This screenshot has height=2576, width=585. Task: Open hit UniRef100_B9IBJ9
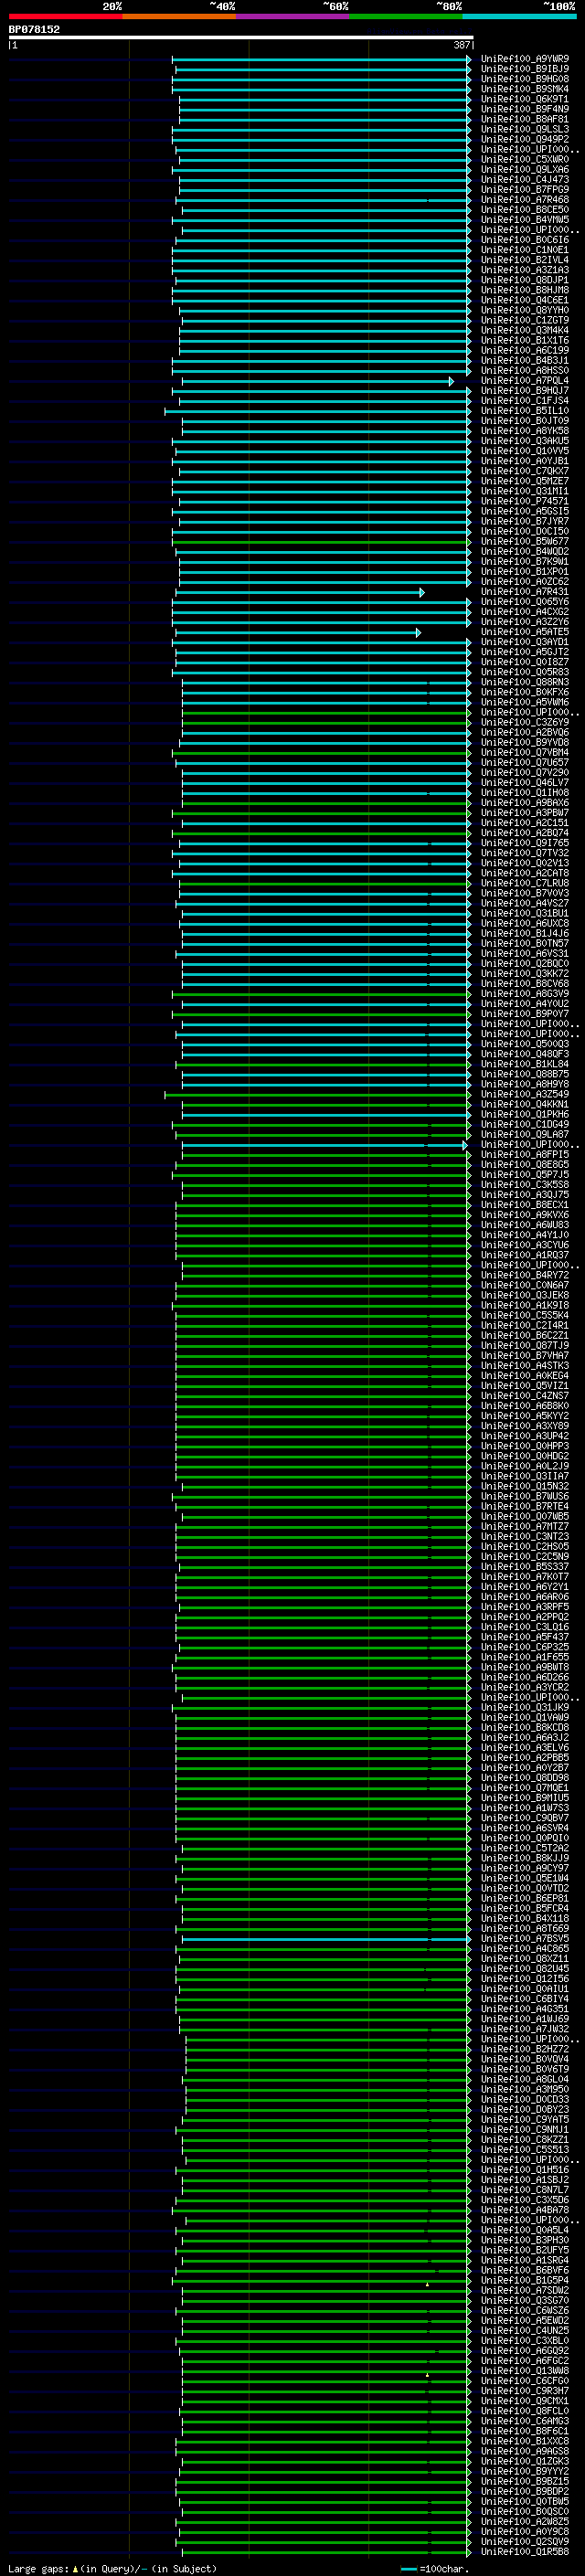click(525, 69)
